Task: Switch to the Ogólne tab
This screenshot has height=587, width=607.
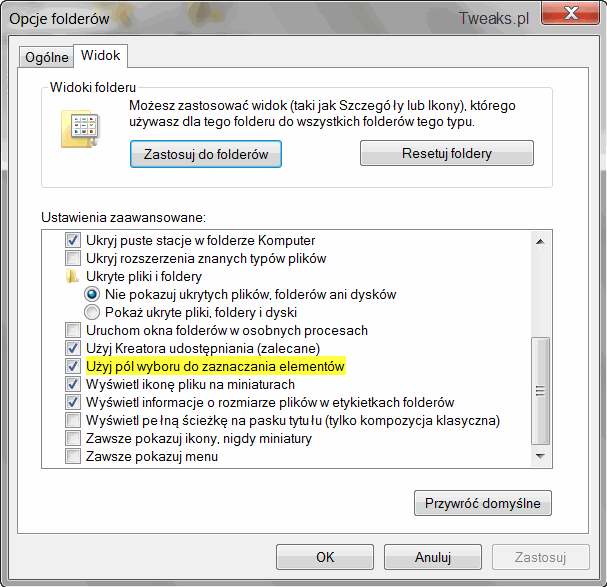Action: click(46, 57)
